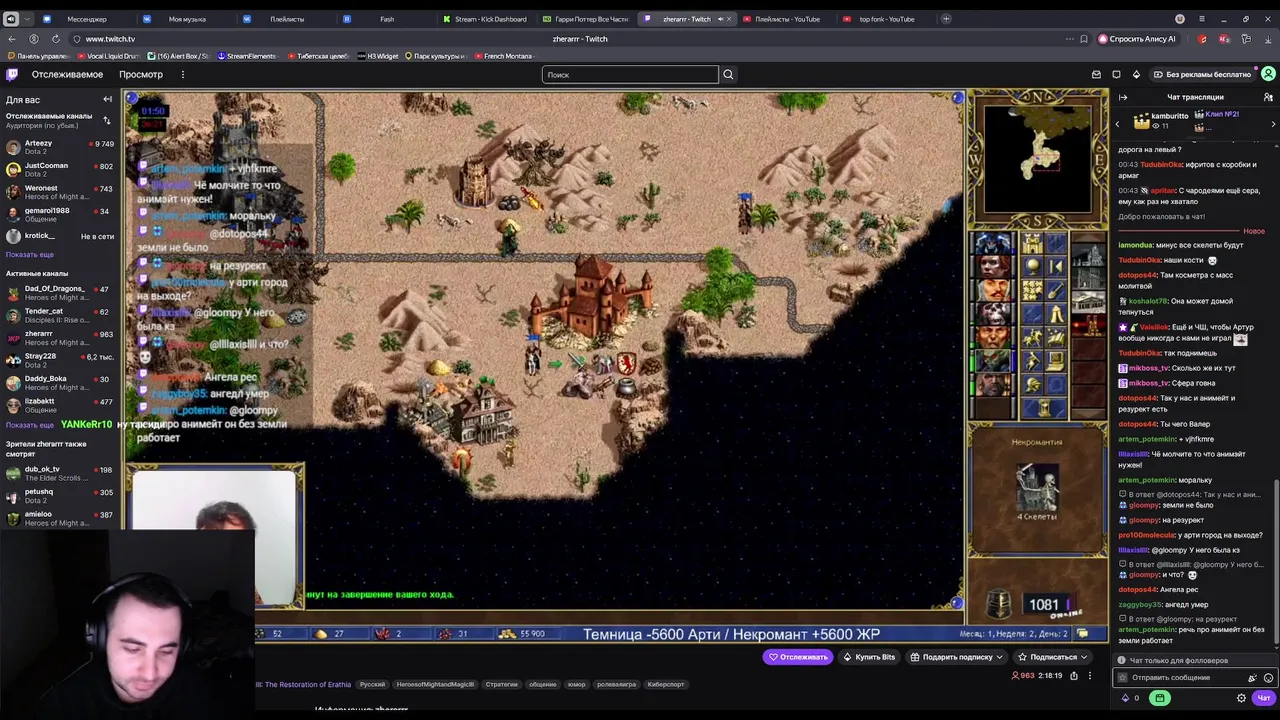The width and height of the screenshot is (1280, 720).
Task: Switch to 'top fonk - YouTube' tab
Action: pos(886,19)
